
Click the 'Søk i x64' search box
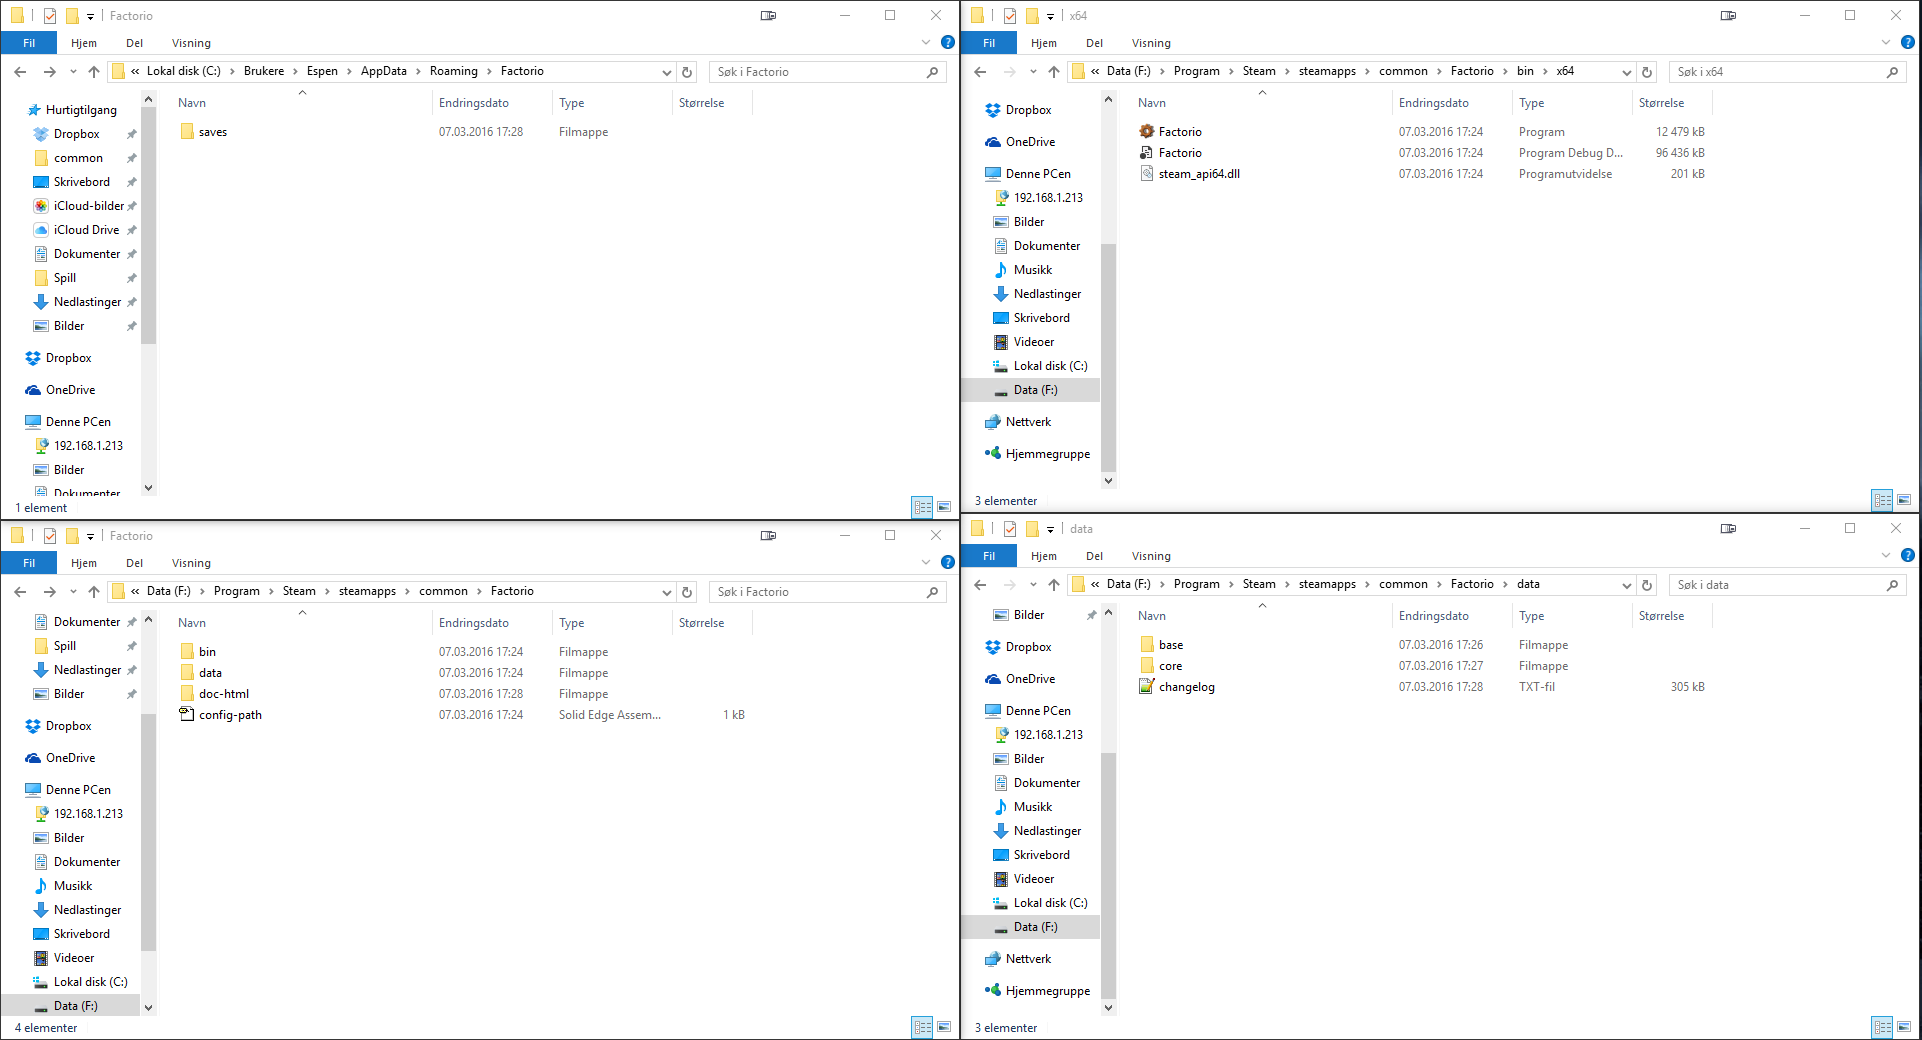(1787, 72)
